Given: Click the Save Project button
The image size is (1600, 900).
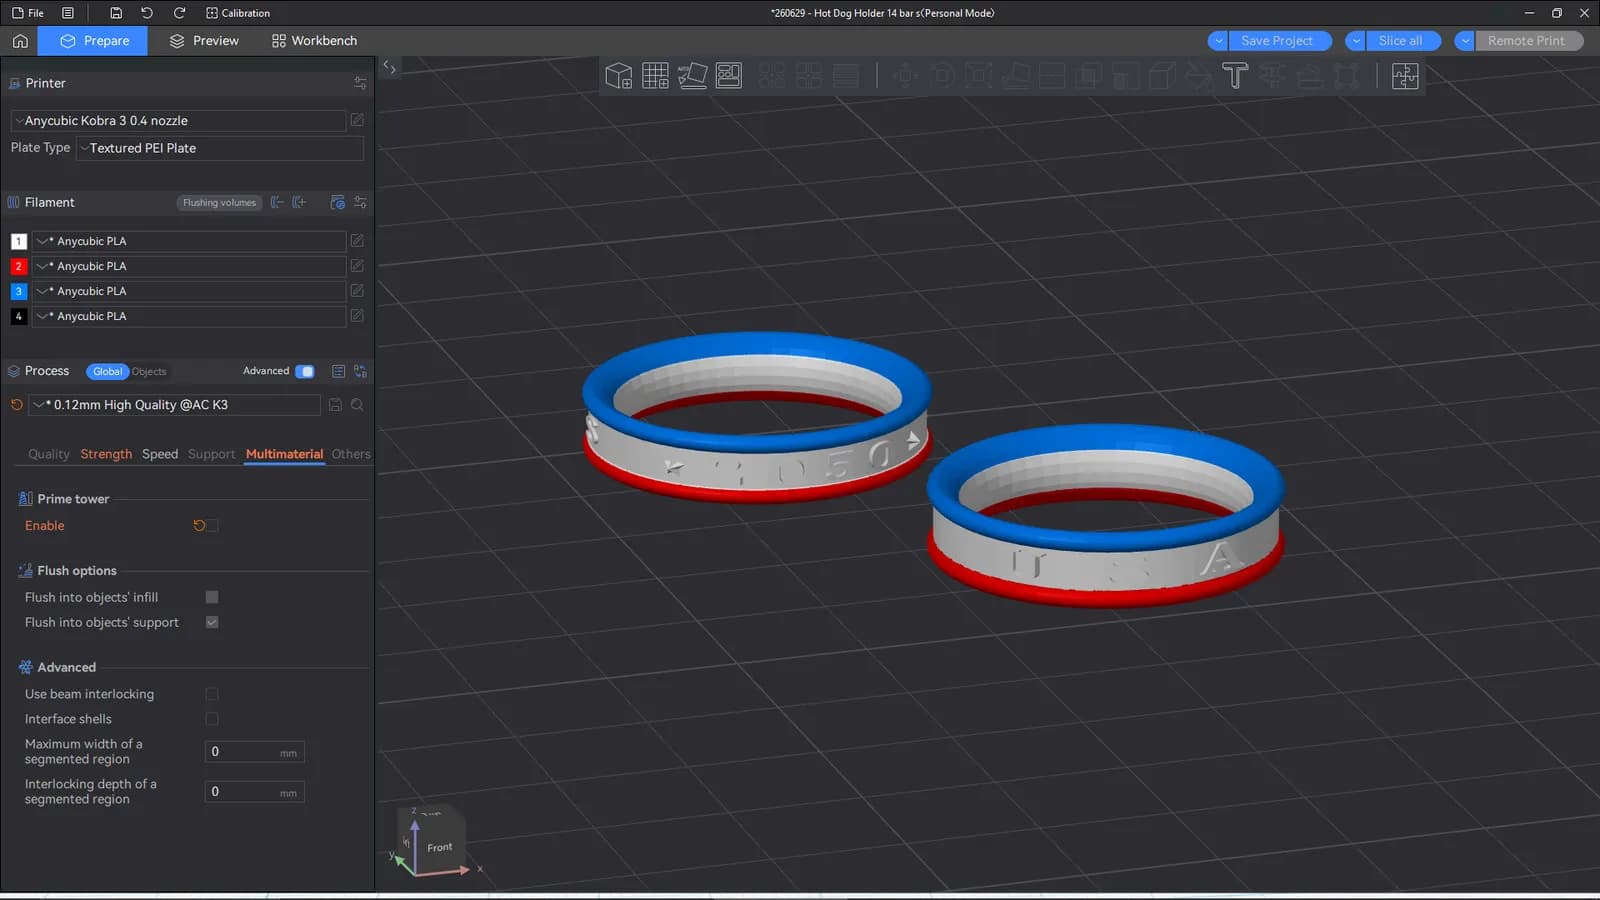Looking at the screenshot, I should (x=1280, y=41).
